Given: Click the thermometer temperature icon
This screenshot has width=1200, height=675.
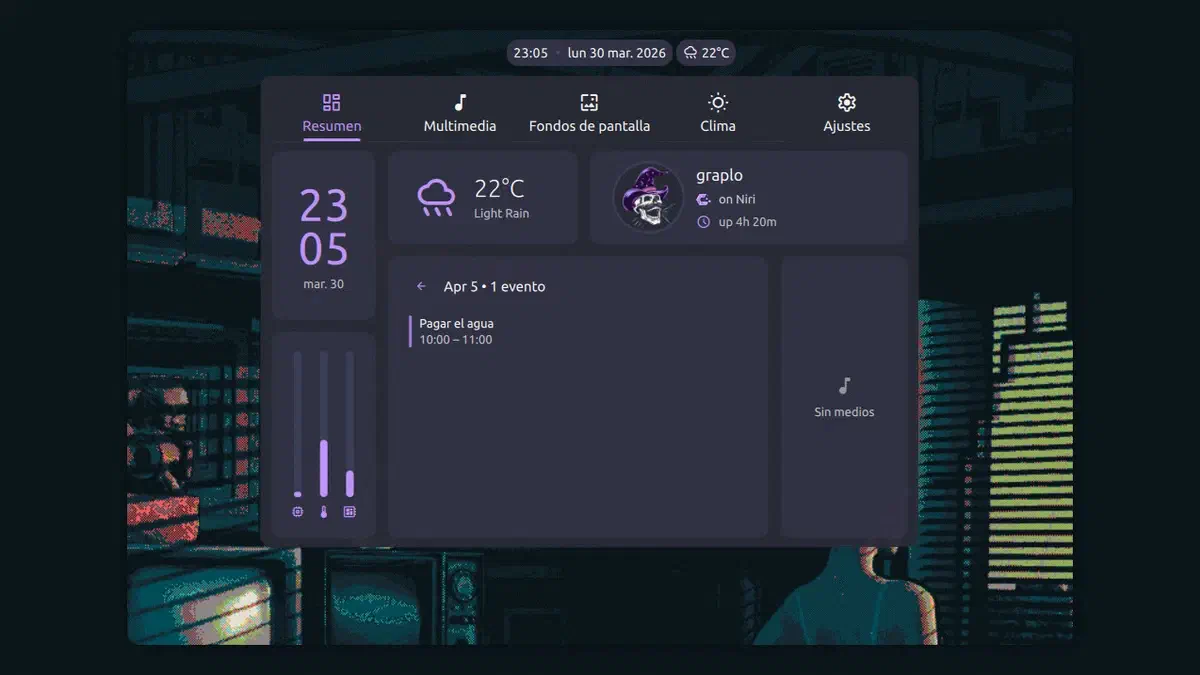Looking at the screenshot, I should point(323,512).
